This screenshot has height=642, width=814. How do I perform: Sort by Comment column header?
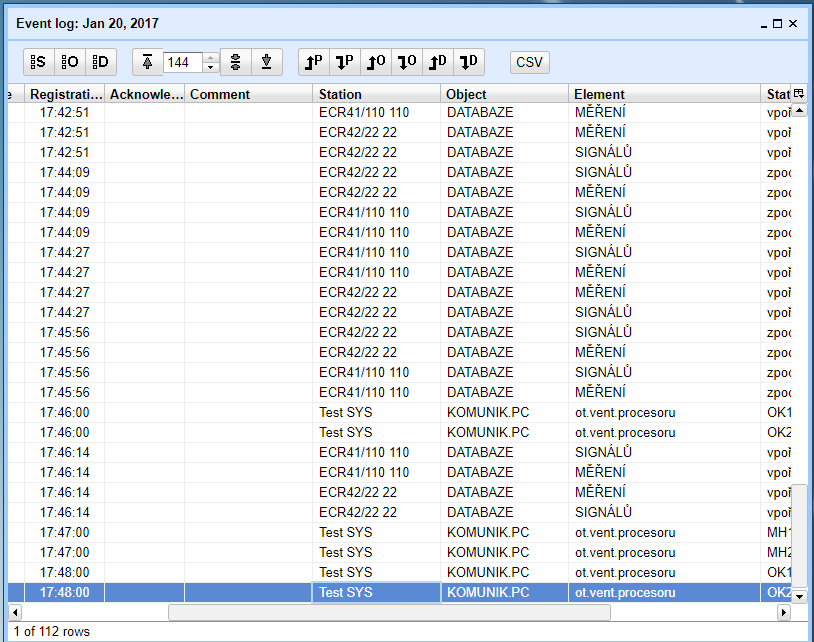coord(249,94)
